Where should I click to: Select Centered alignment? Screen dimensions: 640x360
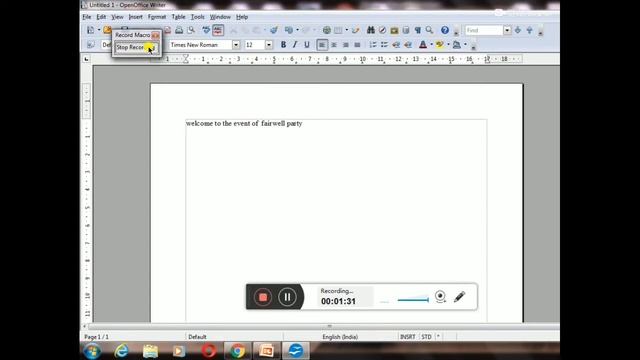(x=334, y=44)
